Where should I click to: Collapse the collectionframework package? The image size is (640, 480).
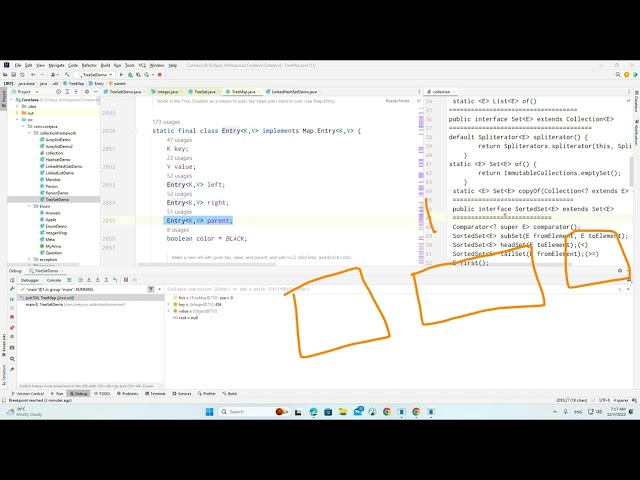pos(29,133)
